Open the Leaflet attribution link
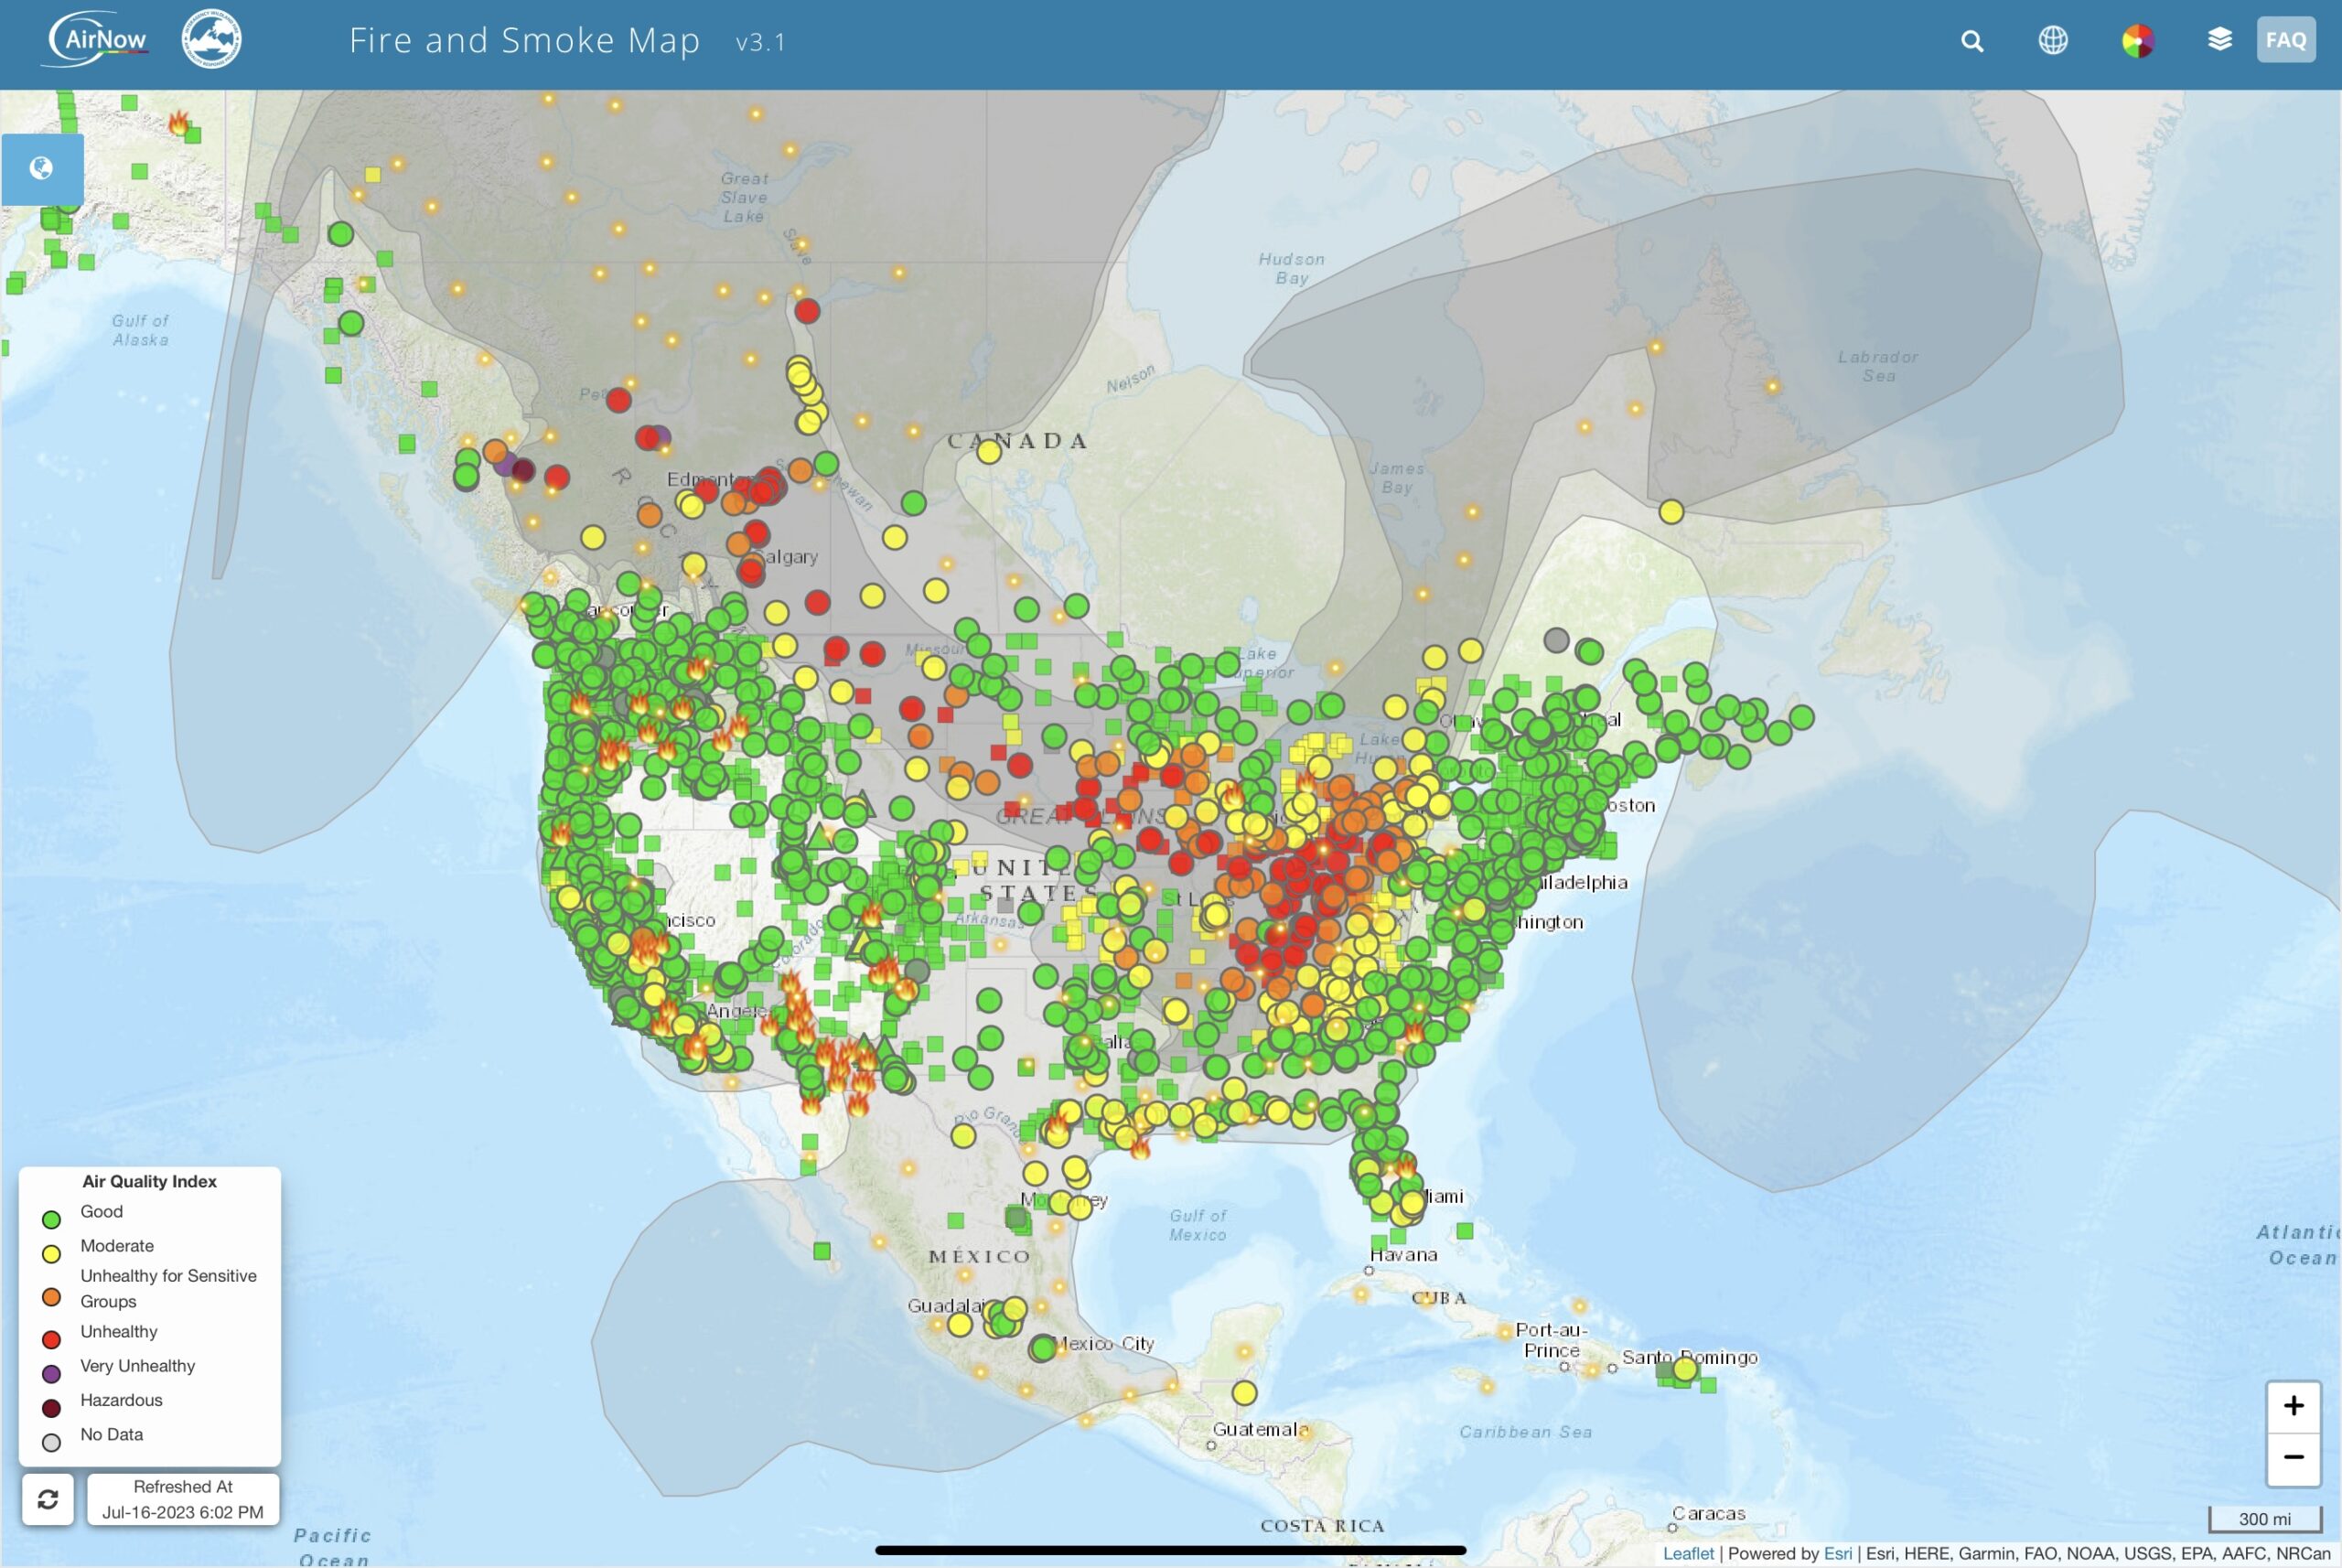The height and width of the screenshot is (1568, 2342). [x=1687, y=1553]
